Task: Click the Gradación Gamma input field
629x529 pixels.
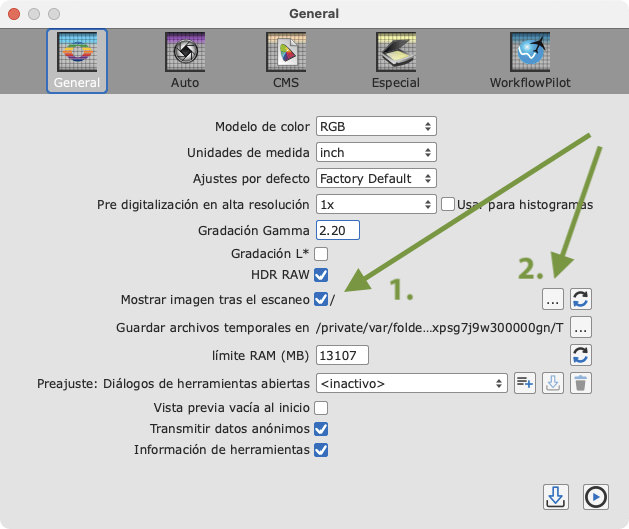Action: (336, 230)
